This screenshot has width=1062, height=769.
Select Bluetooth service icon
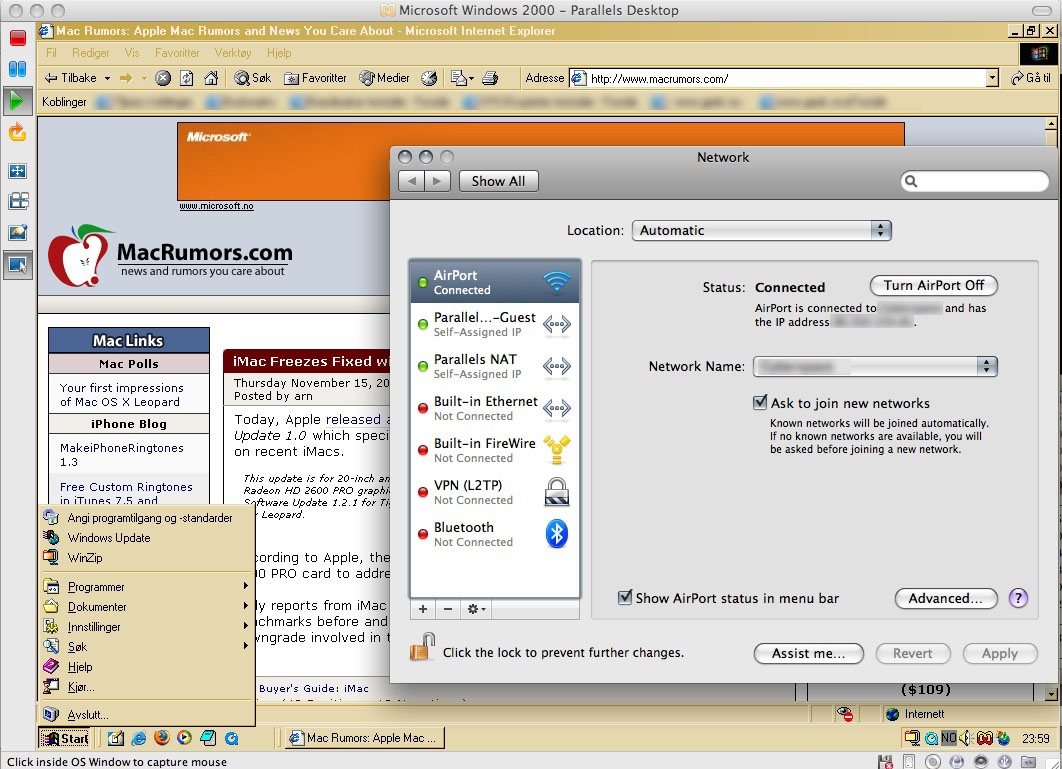(557, 534)
